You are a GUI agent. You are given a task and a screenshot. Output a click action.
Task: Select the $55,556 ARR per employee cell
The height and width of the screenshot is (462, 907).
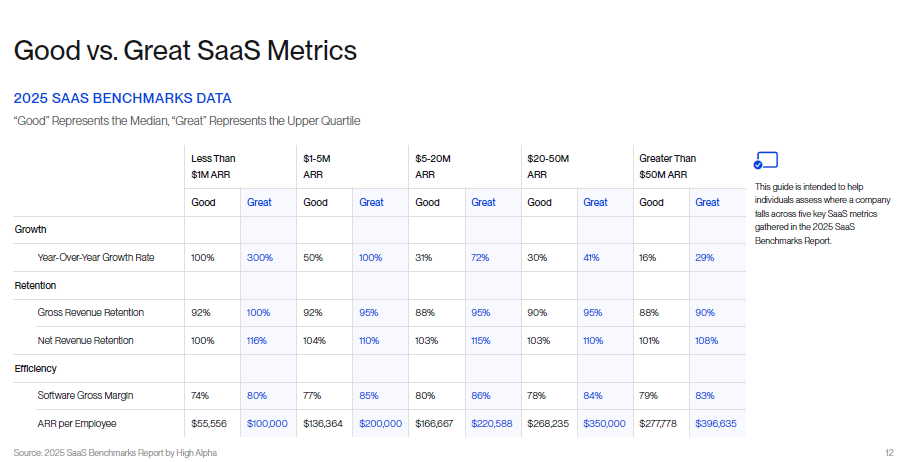click(209, 424)
